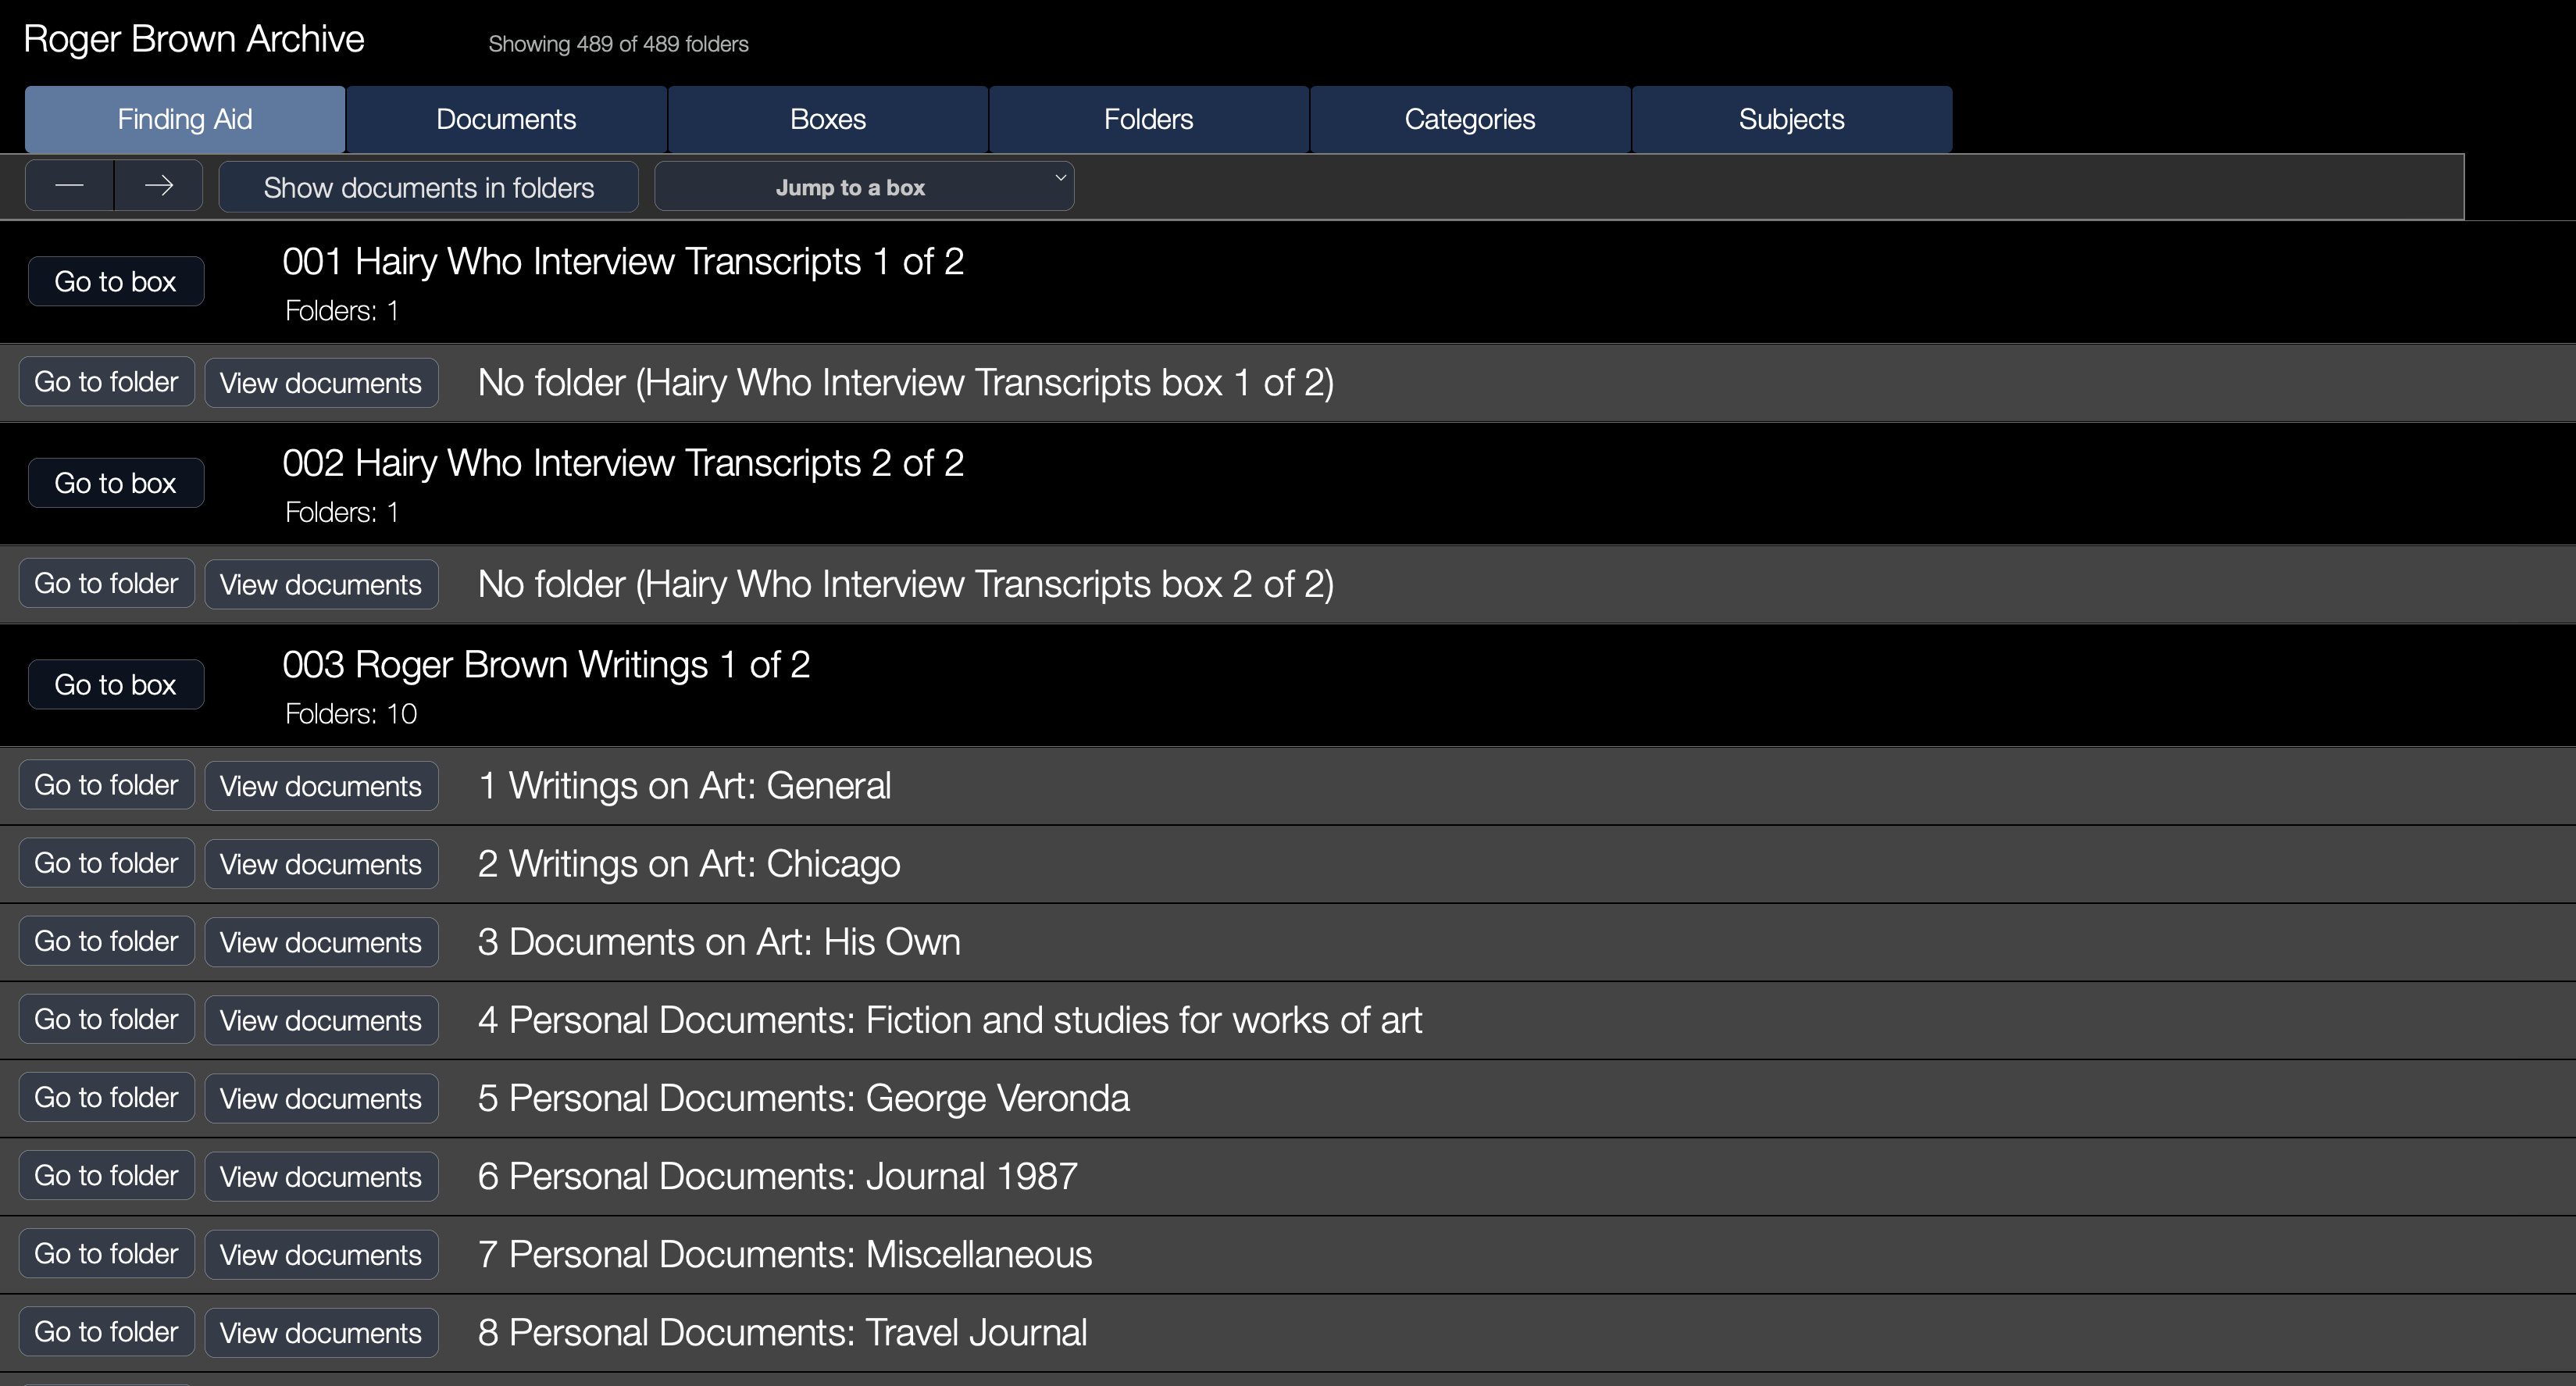Go to box 003 Roger Brown Writings
The width and height of the screenshot is (2576, 1386).
[116, 685]
